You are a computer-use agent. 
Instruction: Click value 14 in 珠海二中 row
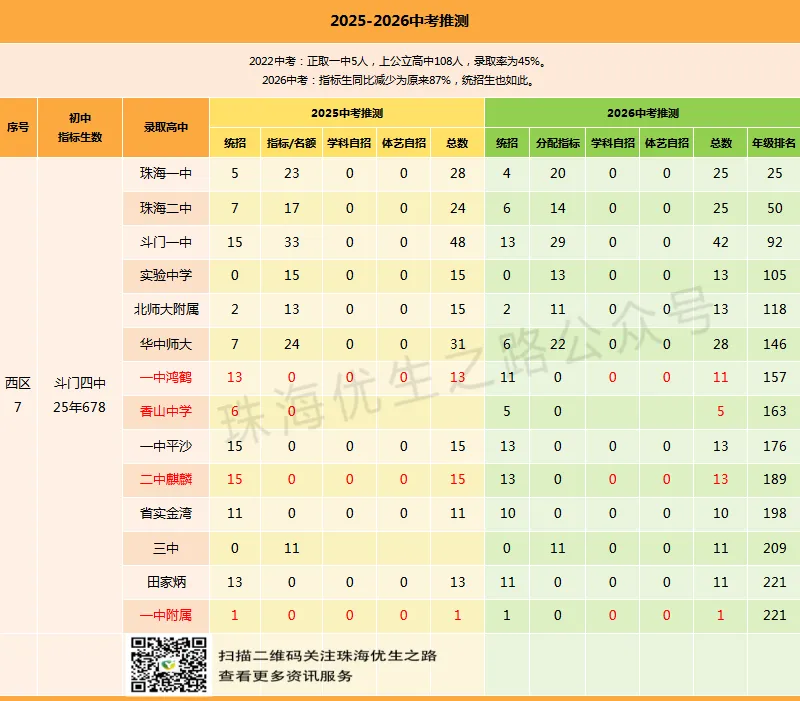click(x=558, y=208)
